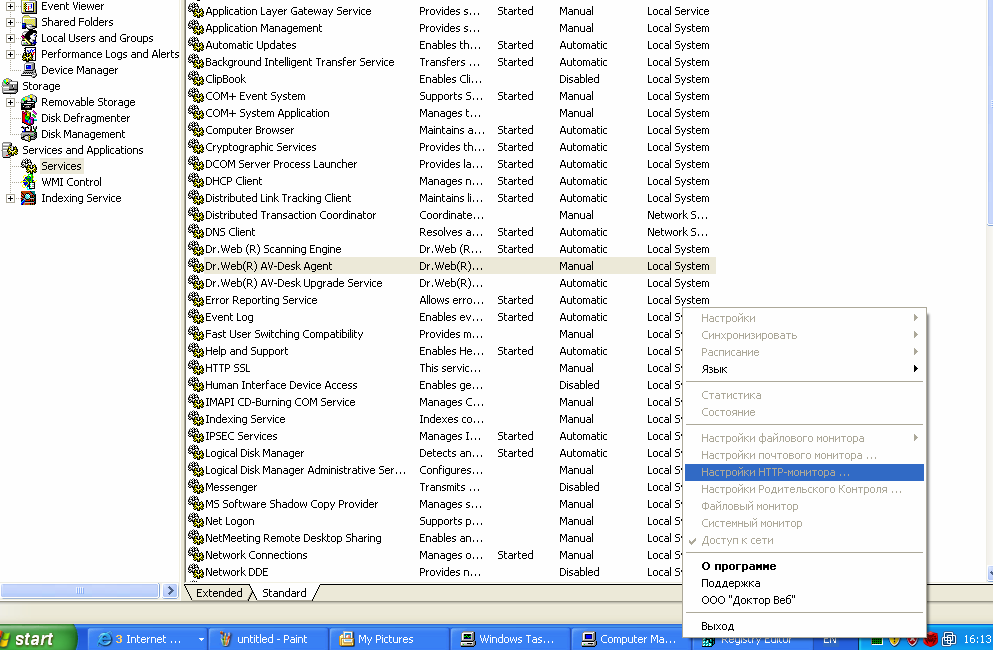Click the Disk Management icon

coord(29,134)
